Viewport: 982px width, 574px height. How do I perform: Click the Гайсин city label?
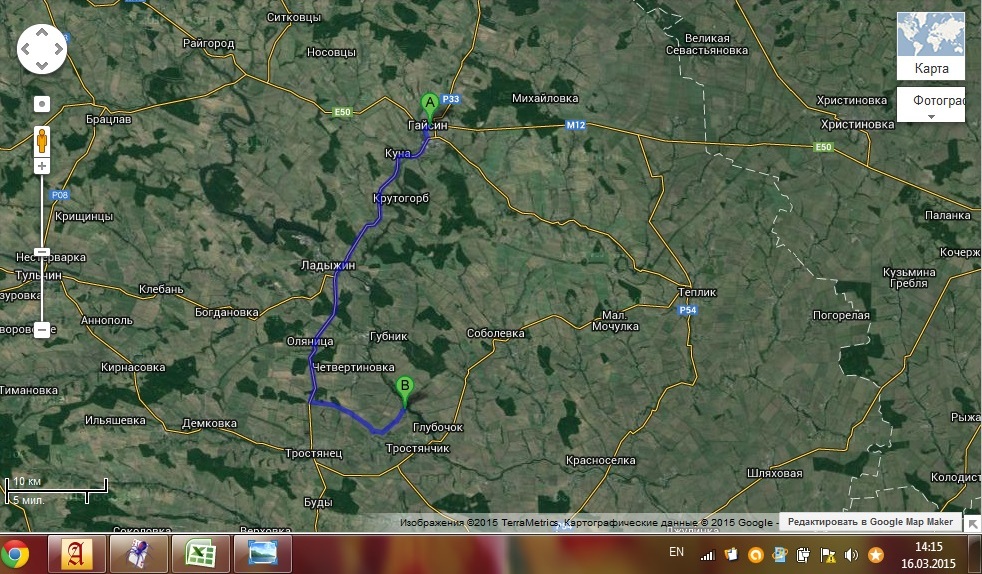coord(428,125)
